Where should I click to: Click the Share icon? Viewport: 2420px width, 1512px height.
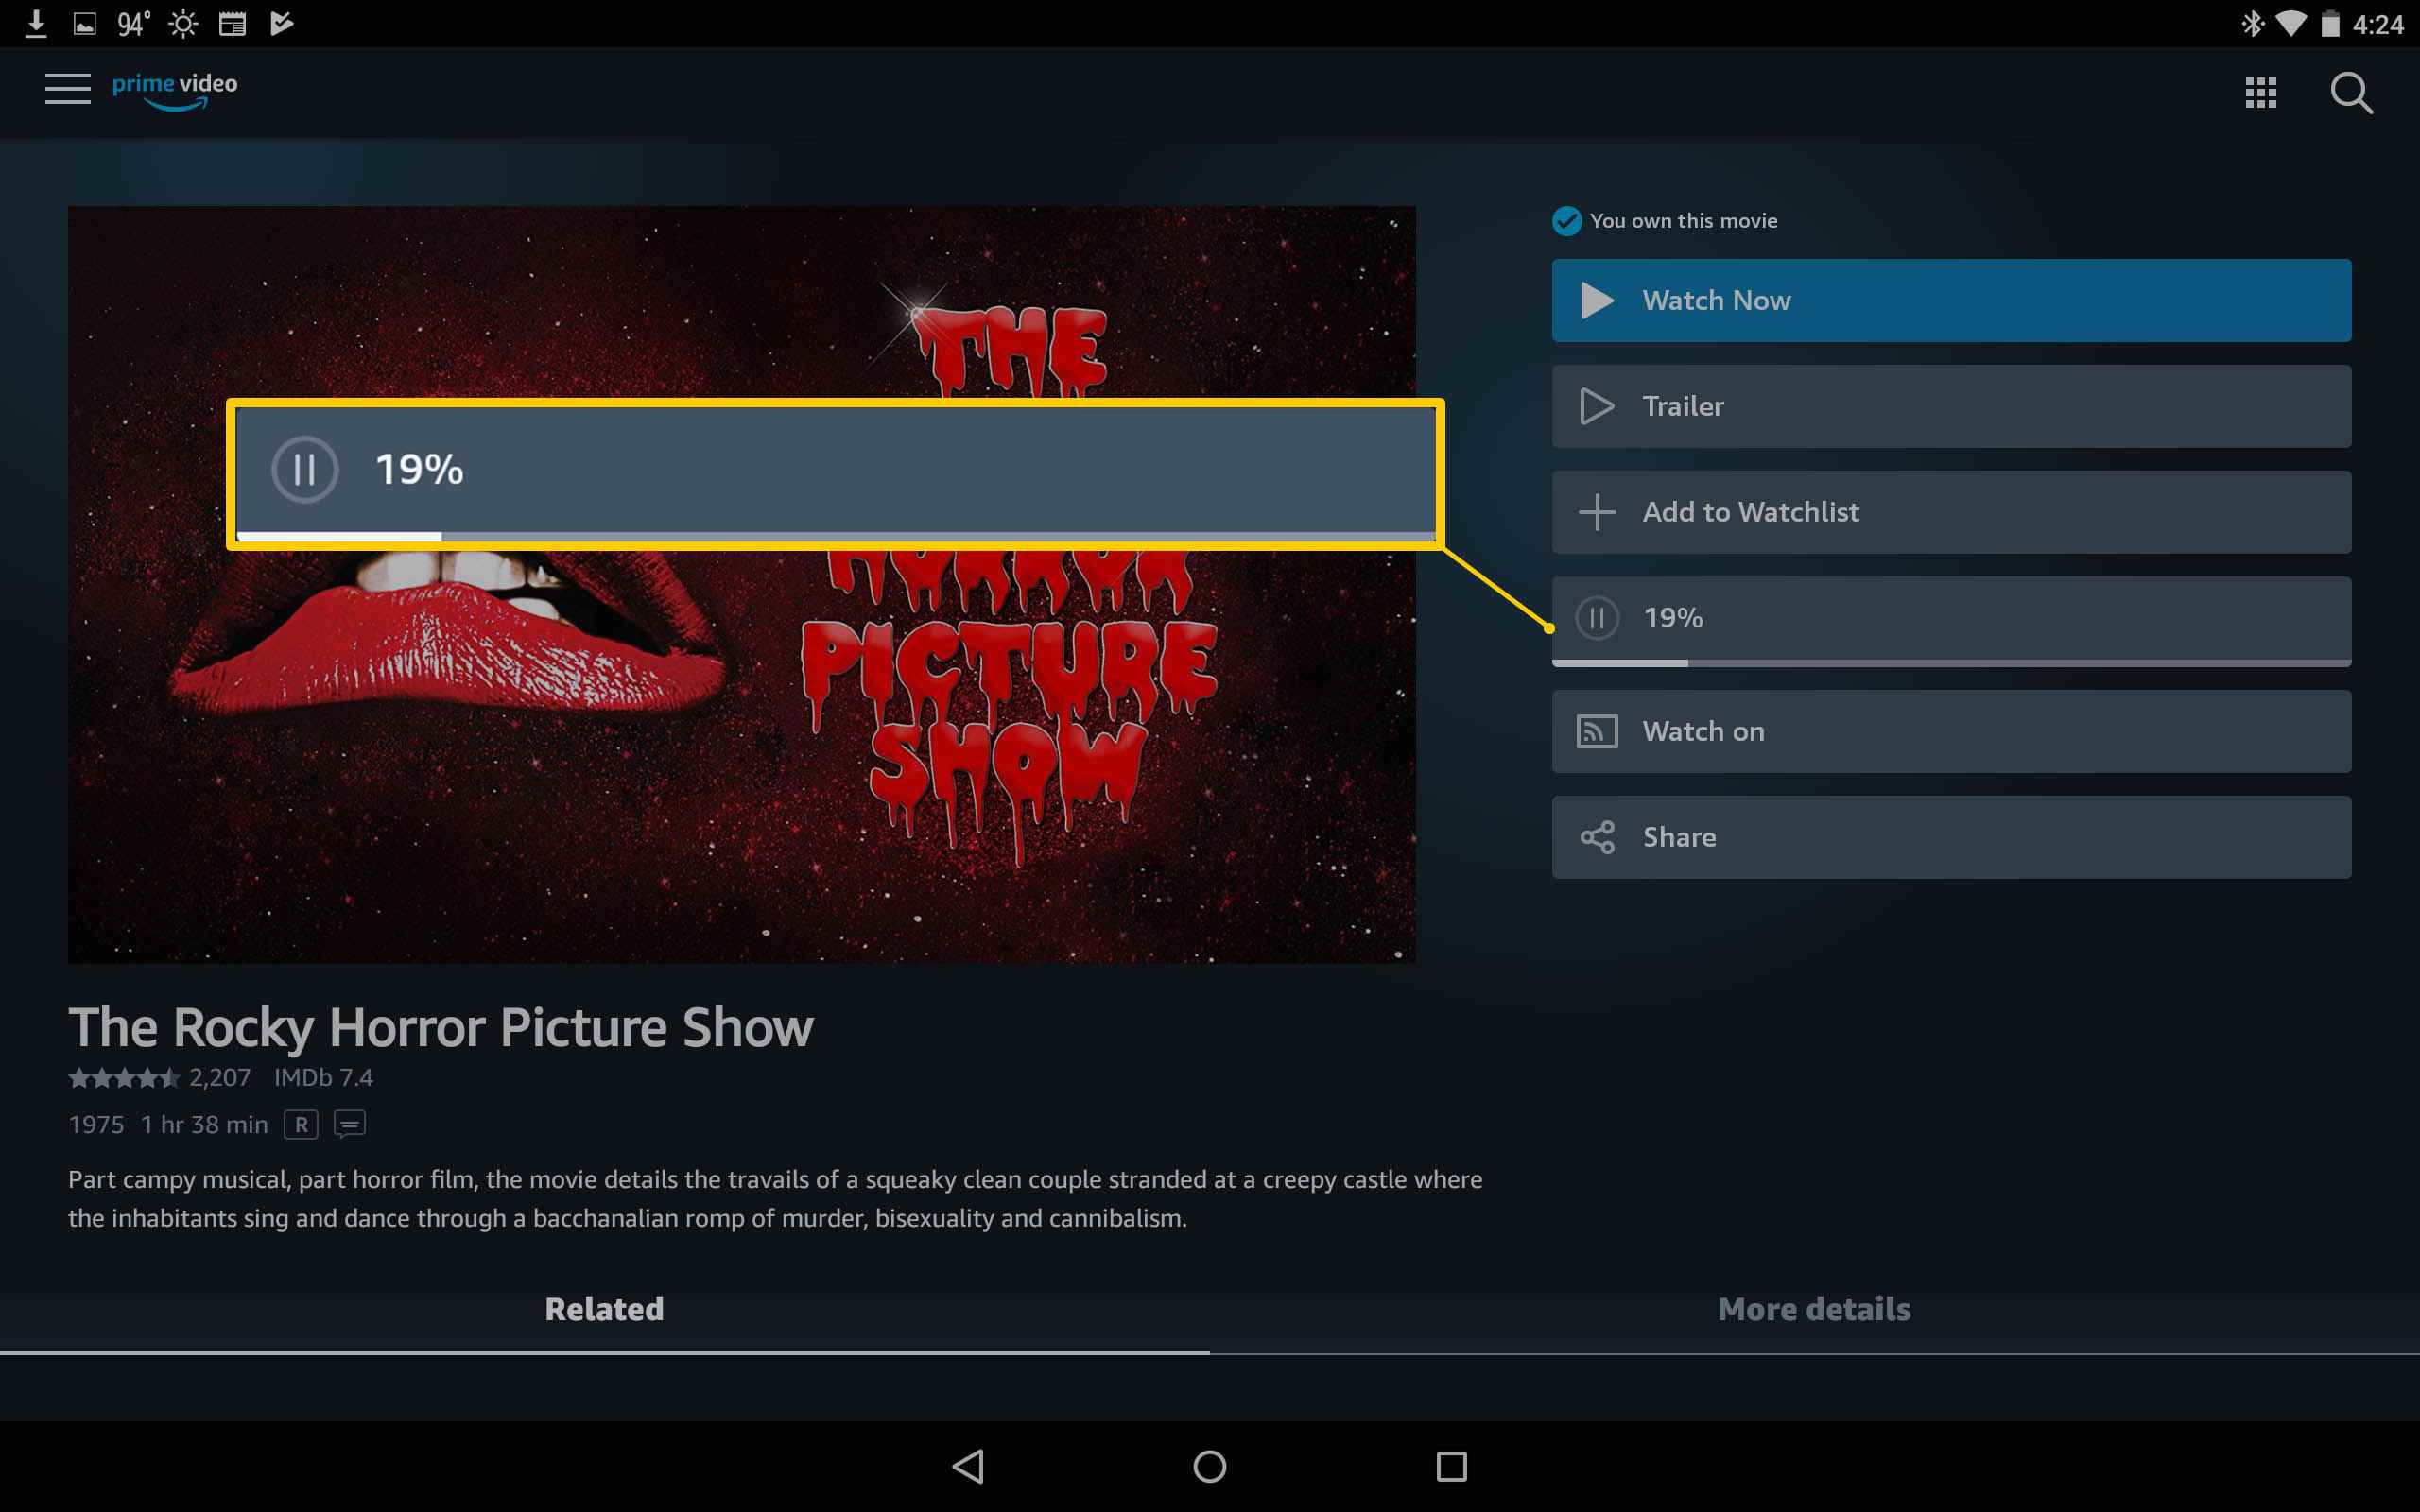[1598, 838]
